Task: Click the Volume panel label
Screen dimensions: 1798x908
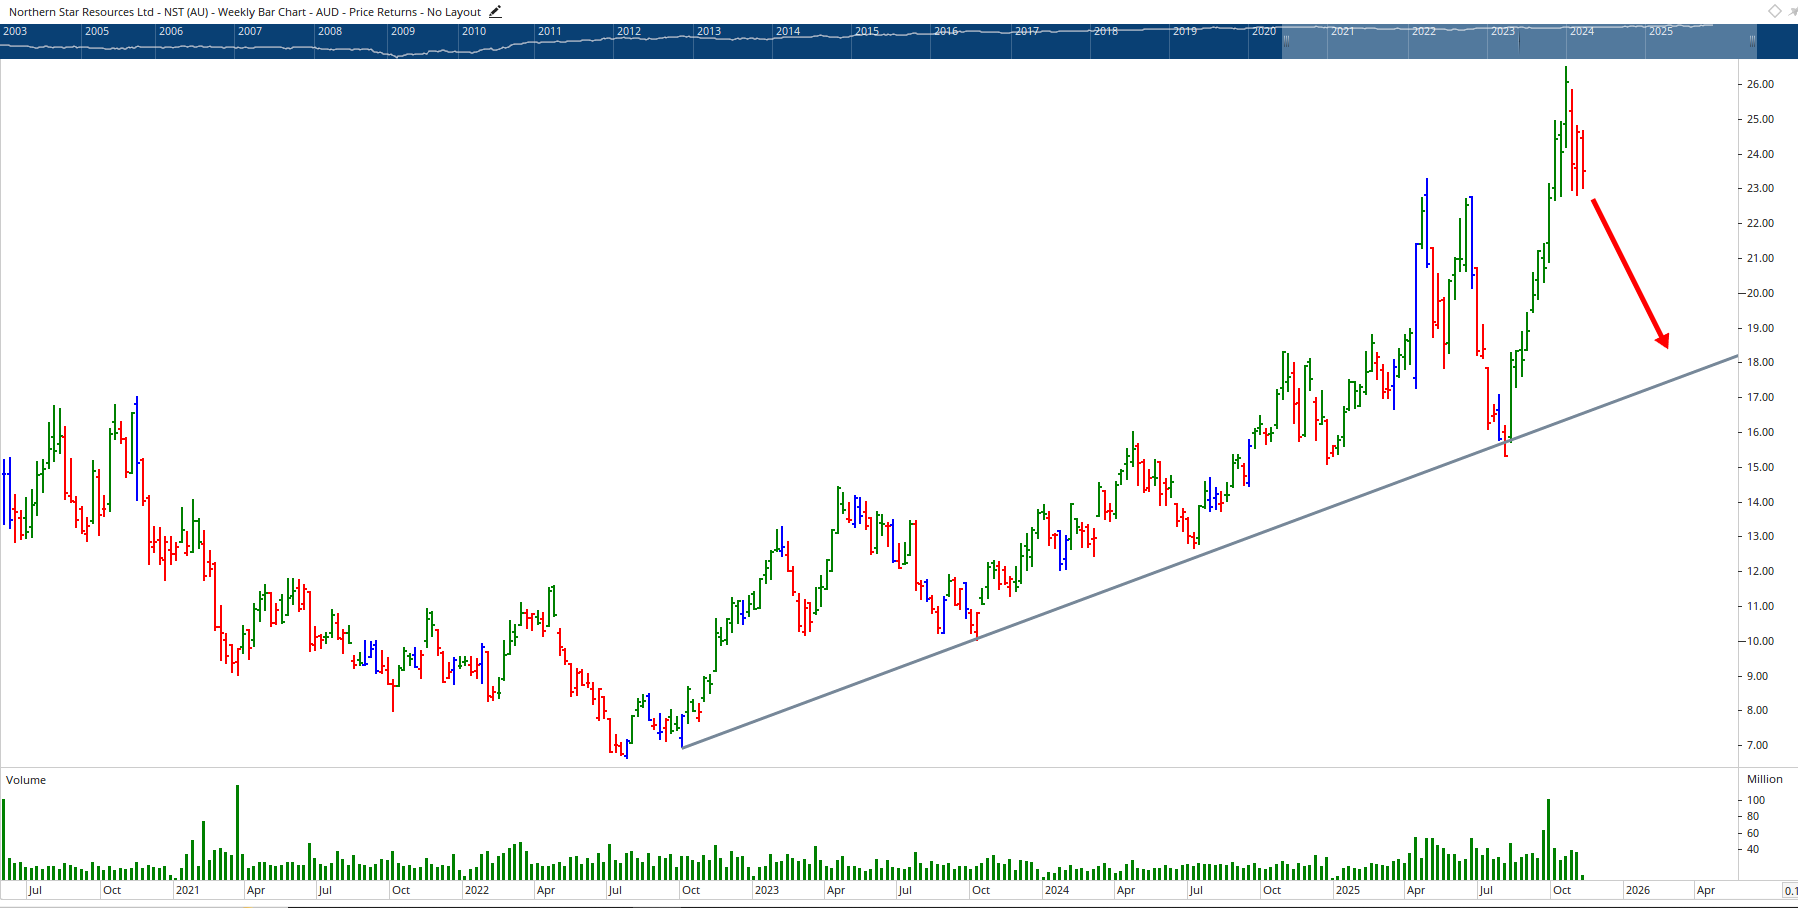Action: pos(25,780)
